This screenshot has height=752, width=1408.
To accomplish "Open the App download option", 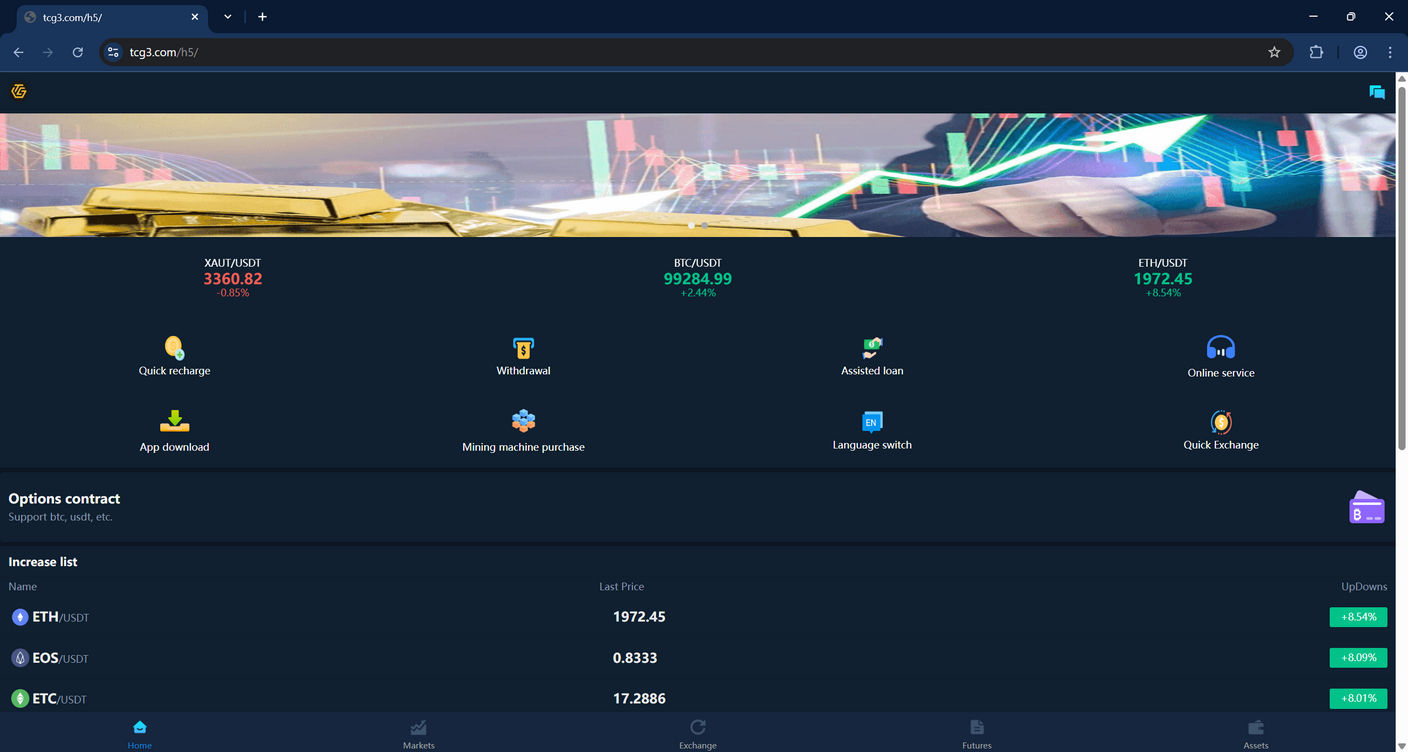I will (x=174, y=430).
